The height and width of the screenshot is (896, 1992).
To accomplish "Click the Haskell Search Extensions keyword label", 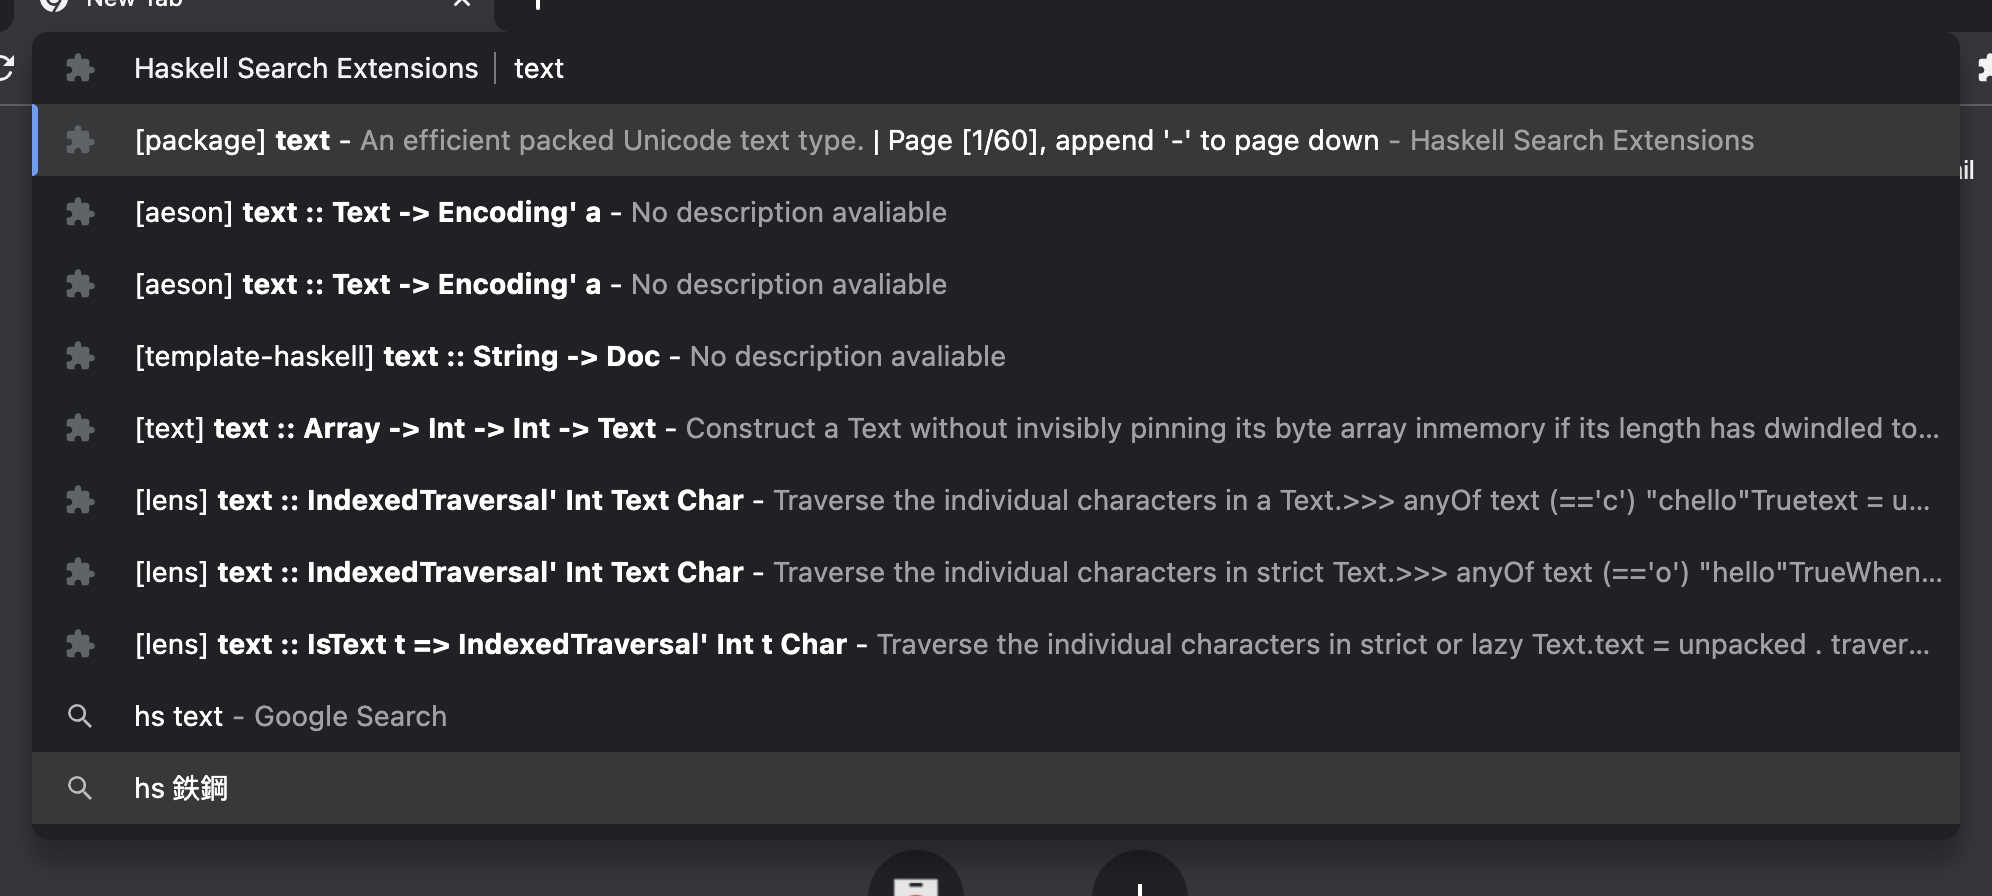I will (x=306, y=68).
